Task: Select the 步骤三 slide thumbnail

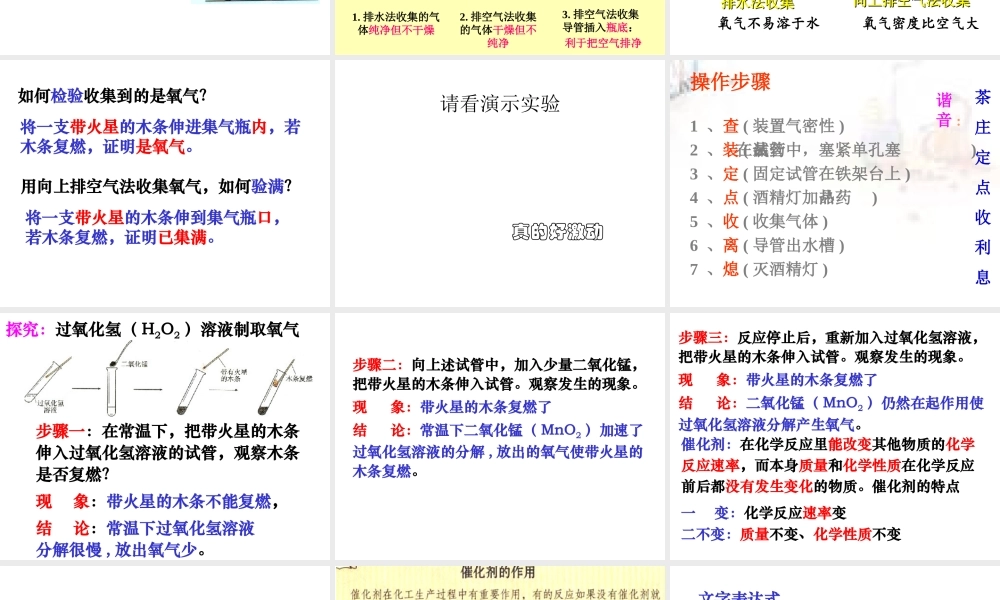Action: point(835,436)
